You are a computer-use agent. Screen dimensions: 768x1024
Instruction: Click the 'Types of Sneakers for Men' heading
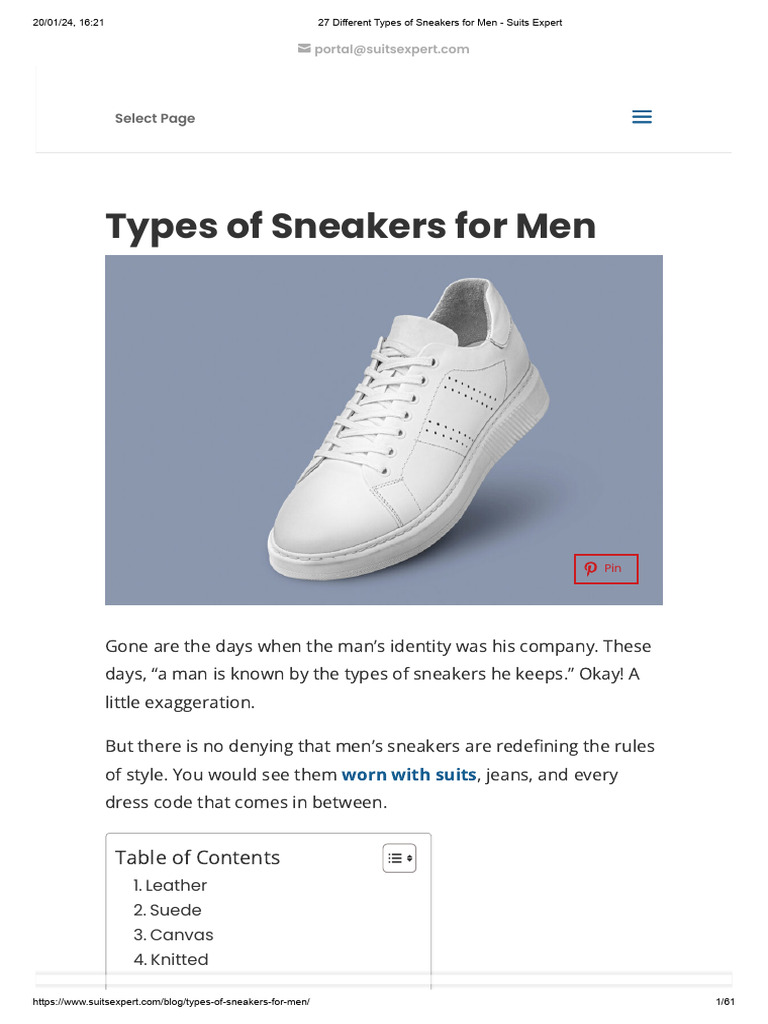[350, 226]
